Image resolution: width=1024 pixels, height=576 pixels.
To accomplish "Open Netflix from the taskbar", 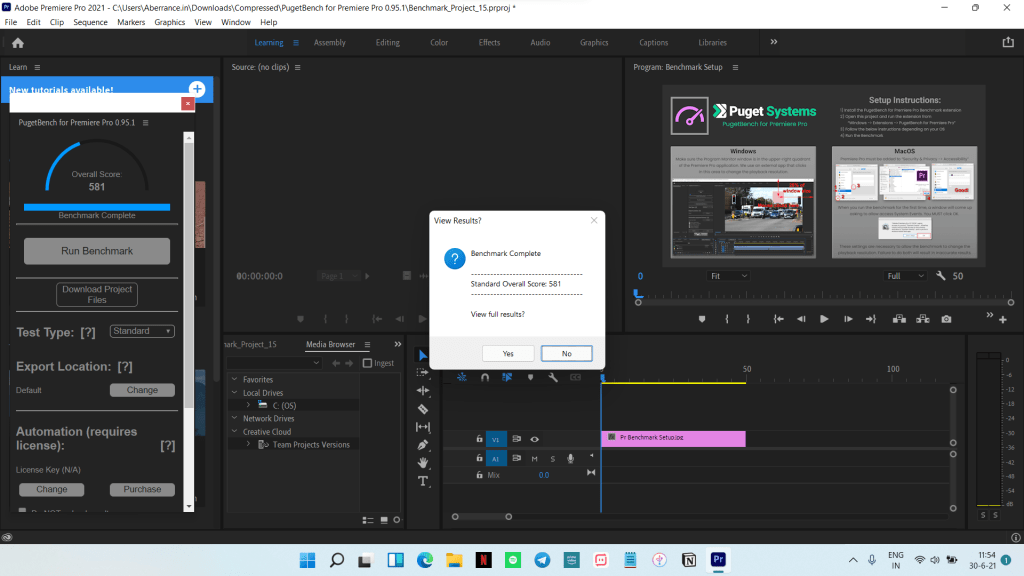I will click(483, 560).
